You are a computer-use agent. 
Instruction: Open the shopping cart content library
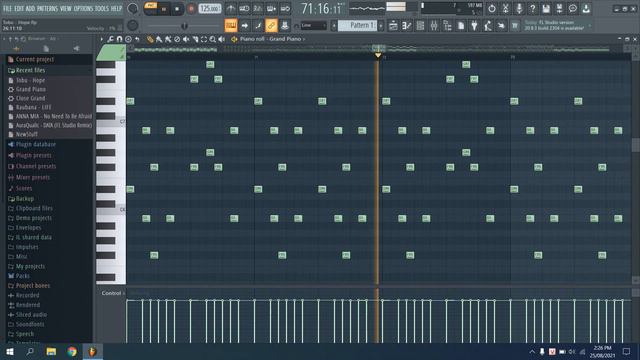pos(515,26)
